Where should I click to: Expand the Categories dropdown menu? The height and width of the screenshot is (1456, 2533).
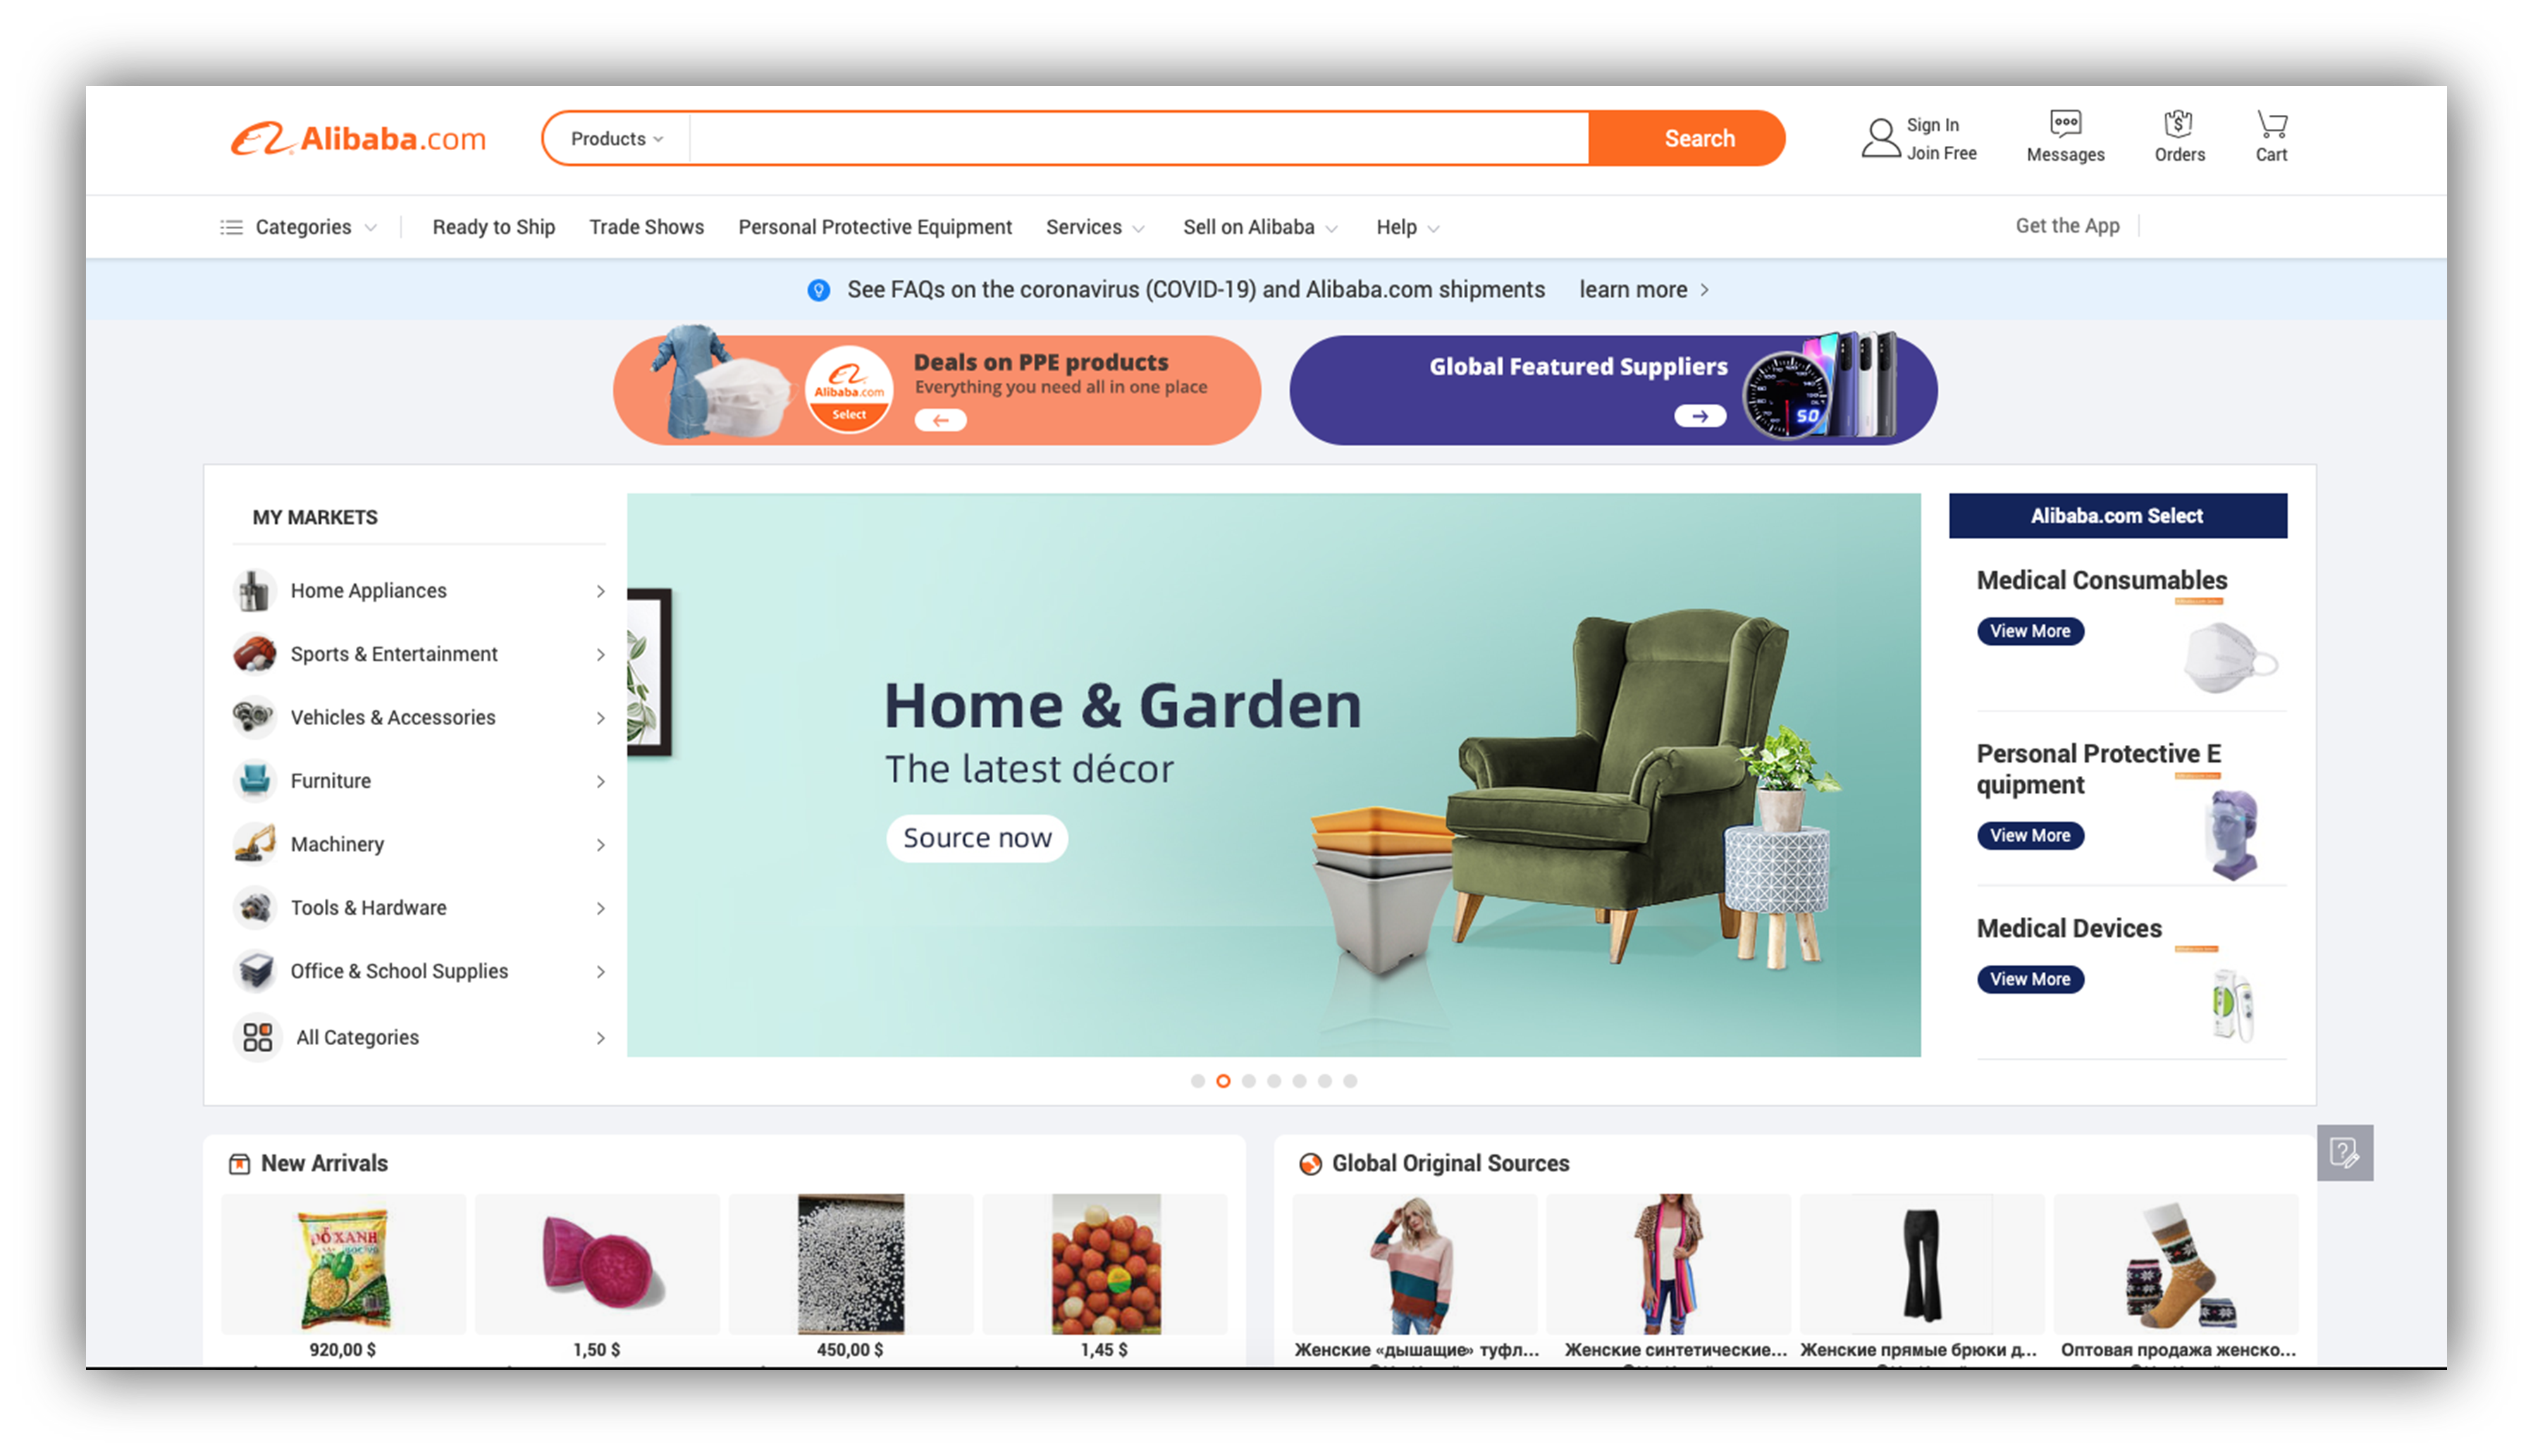click(304, 226)
